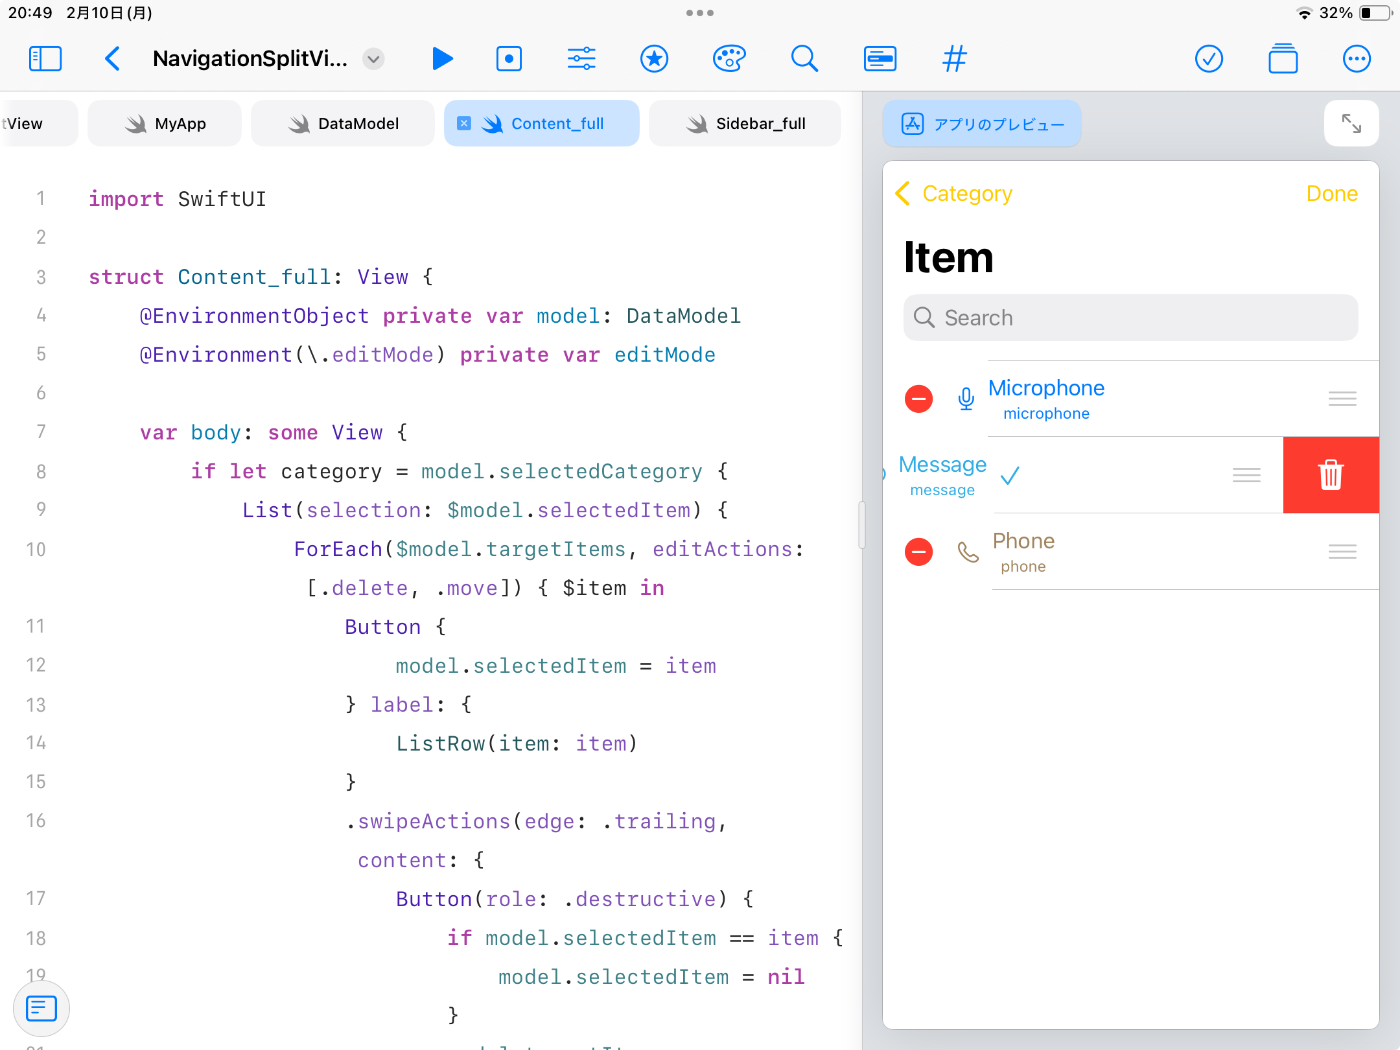This screenshot has height=1050, width=1400.
Task: Tap the red trash delete button
Action: (1331, 475)
